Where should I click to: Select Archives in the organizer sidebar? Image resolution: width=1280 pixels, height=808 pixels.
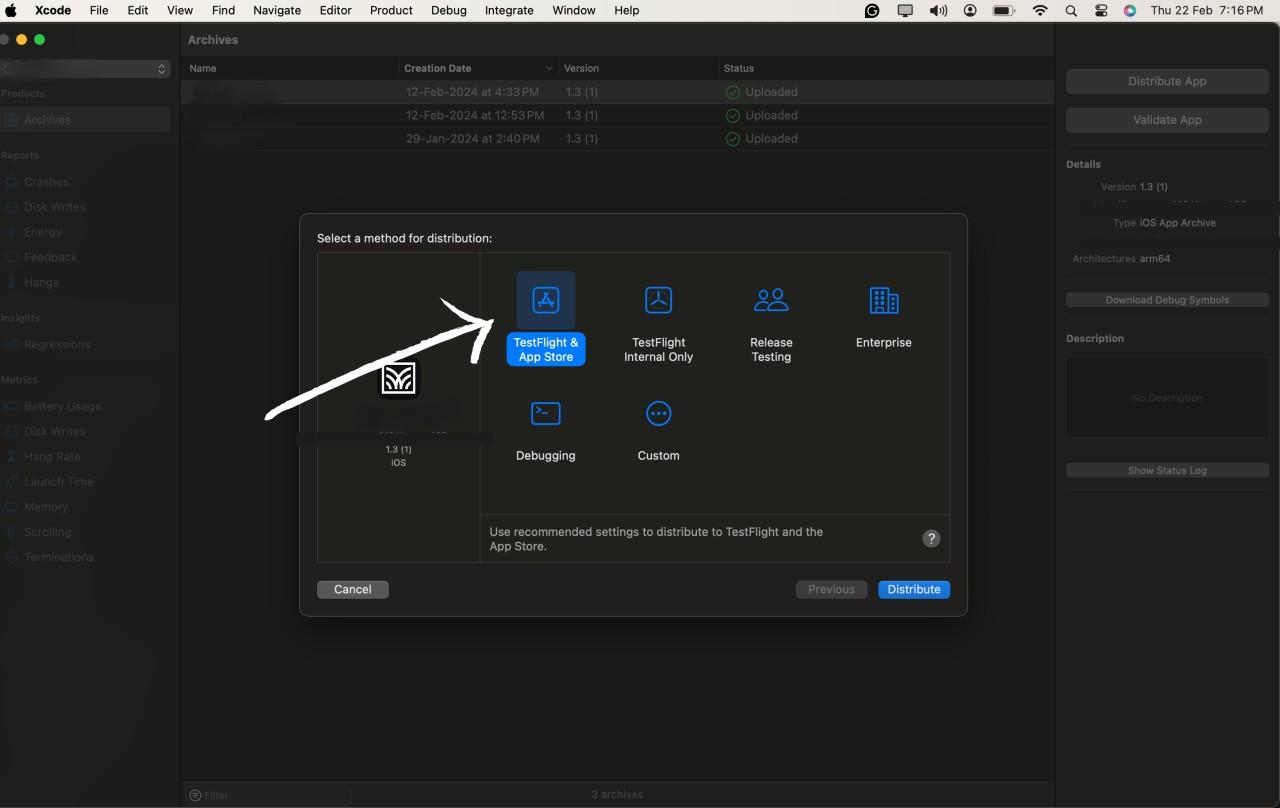pos(86,119)
